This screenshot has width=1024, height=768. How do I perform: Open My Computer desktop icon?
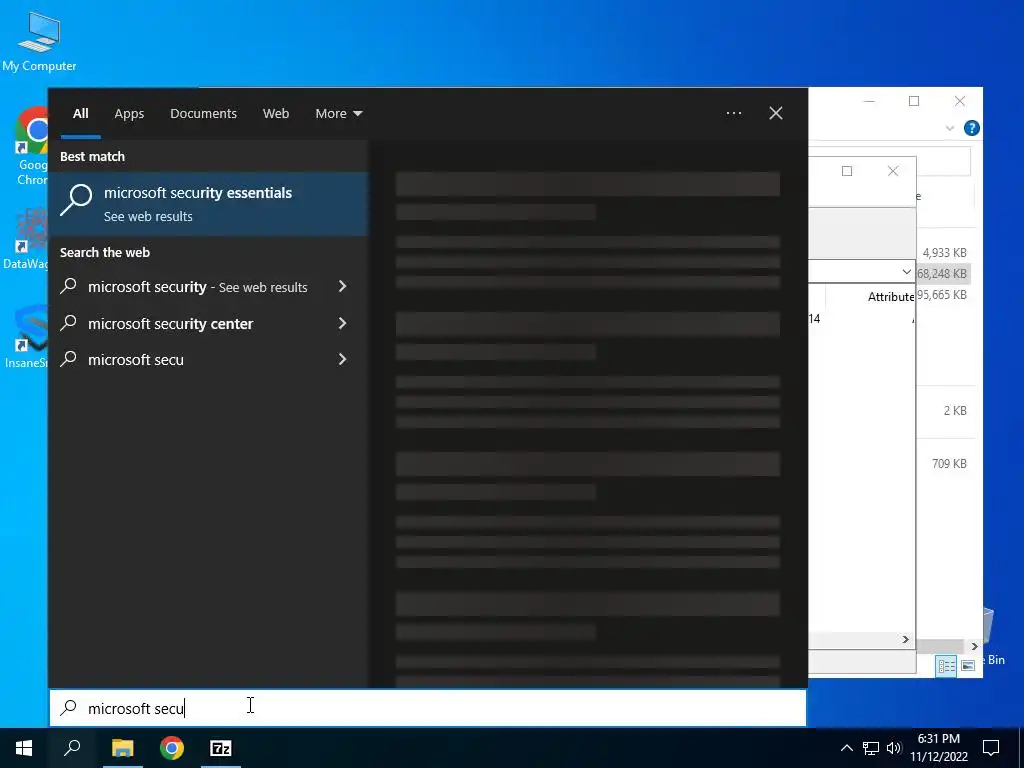[39, 41]
